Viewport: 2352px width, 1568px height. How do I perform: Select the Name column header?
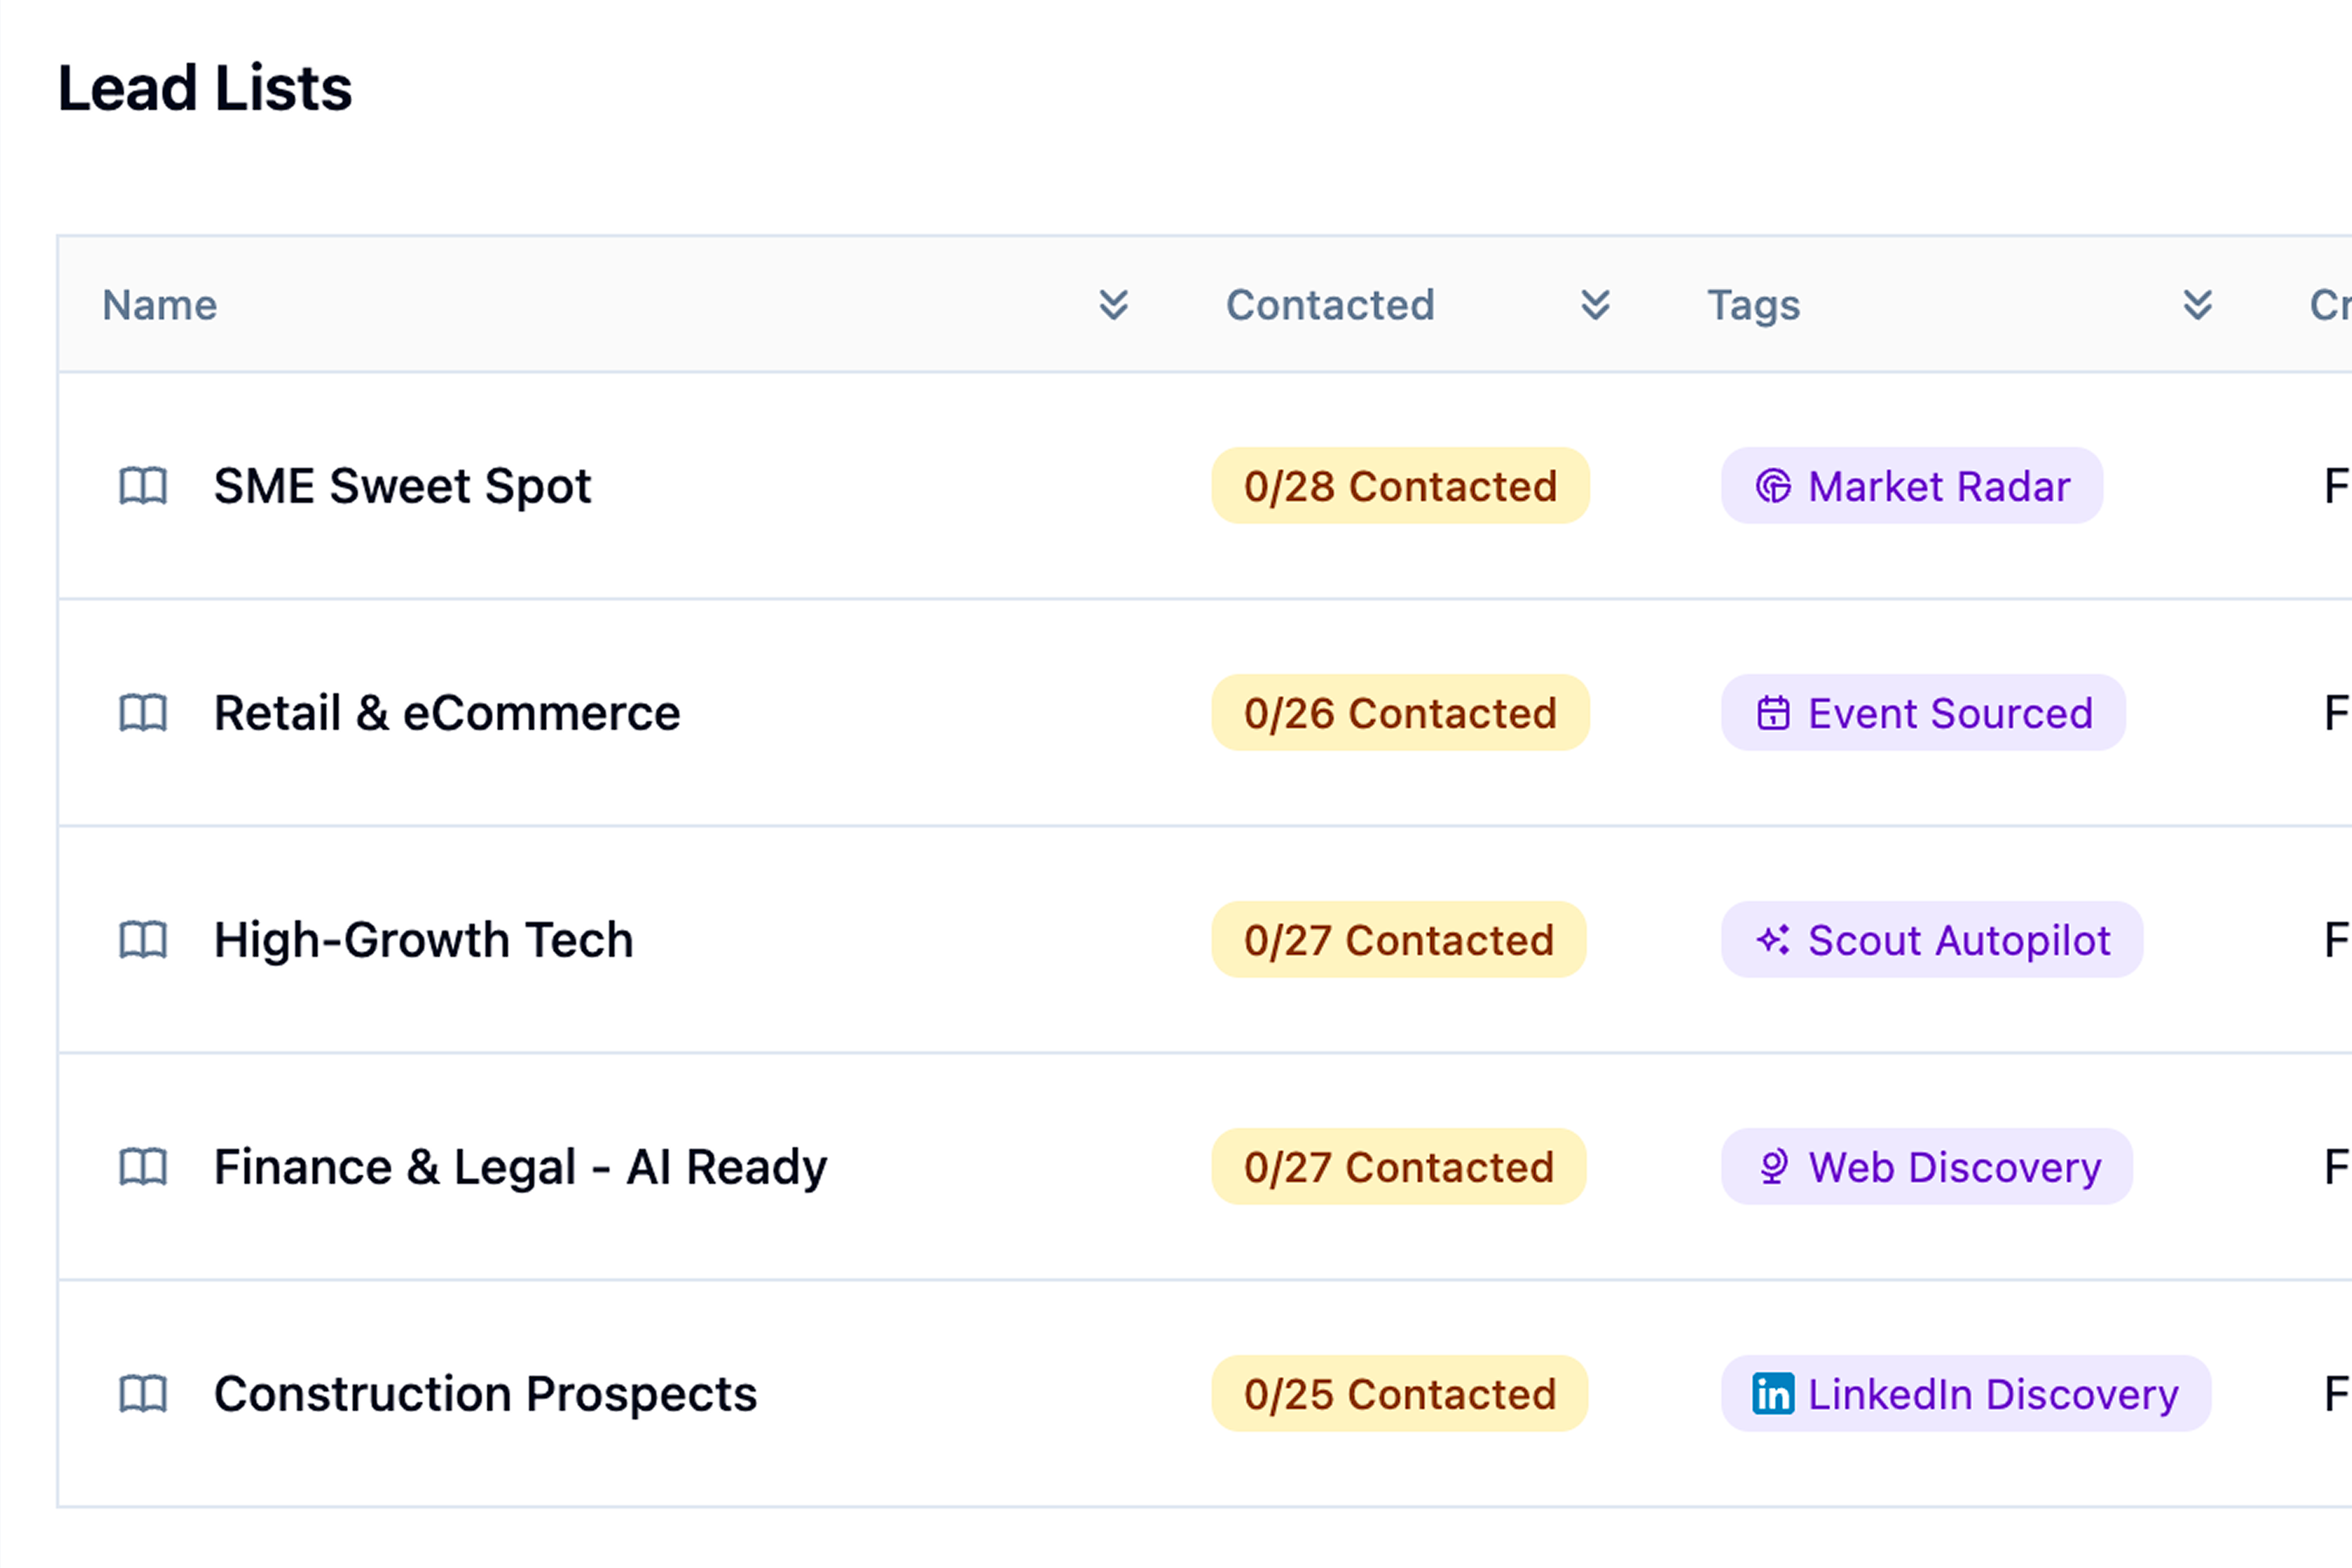pos(160,305)
